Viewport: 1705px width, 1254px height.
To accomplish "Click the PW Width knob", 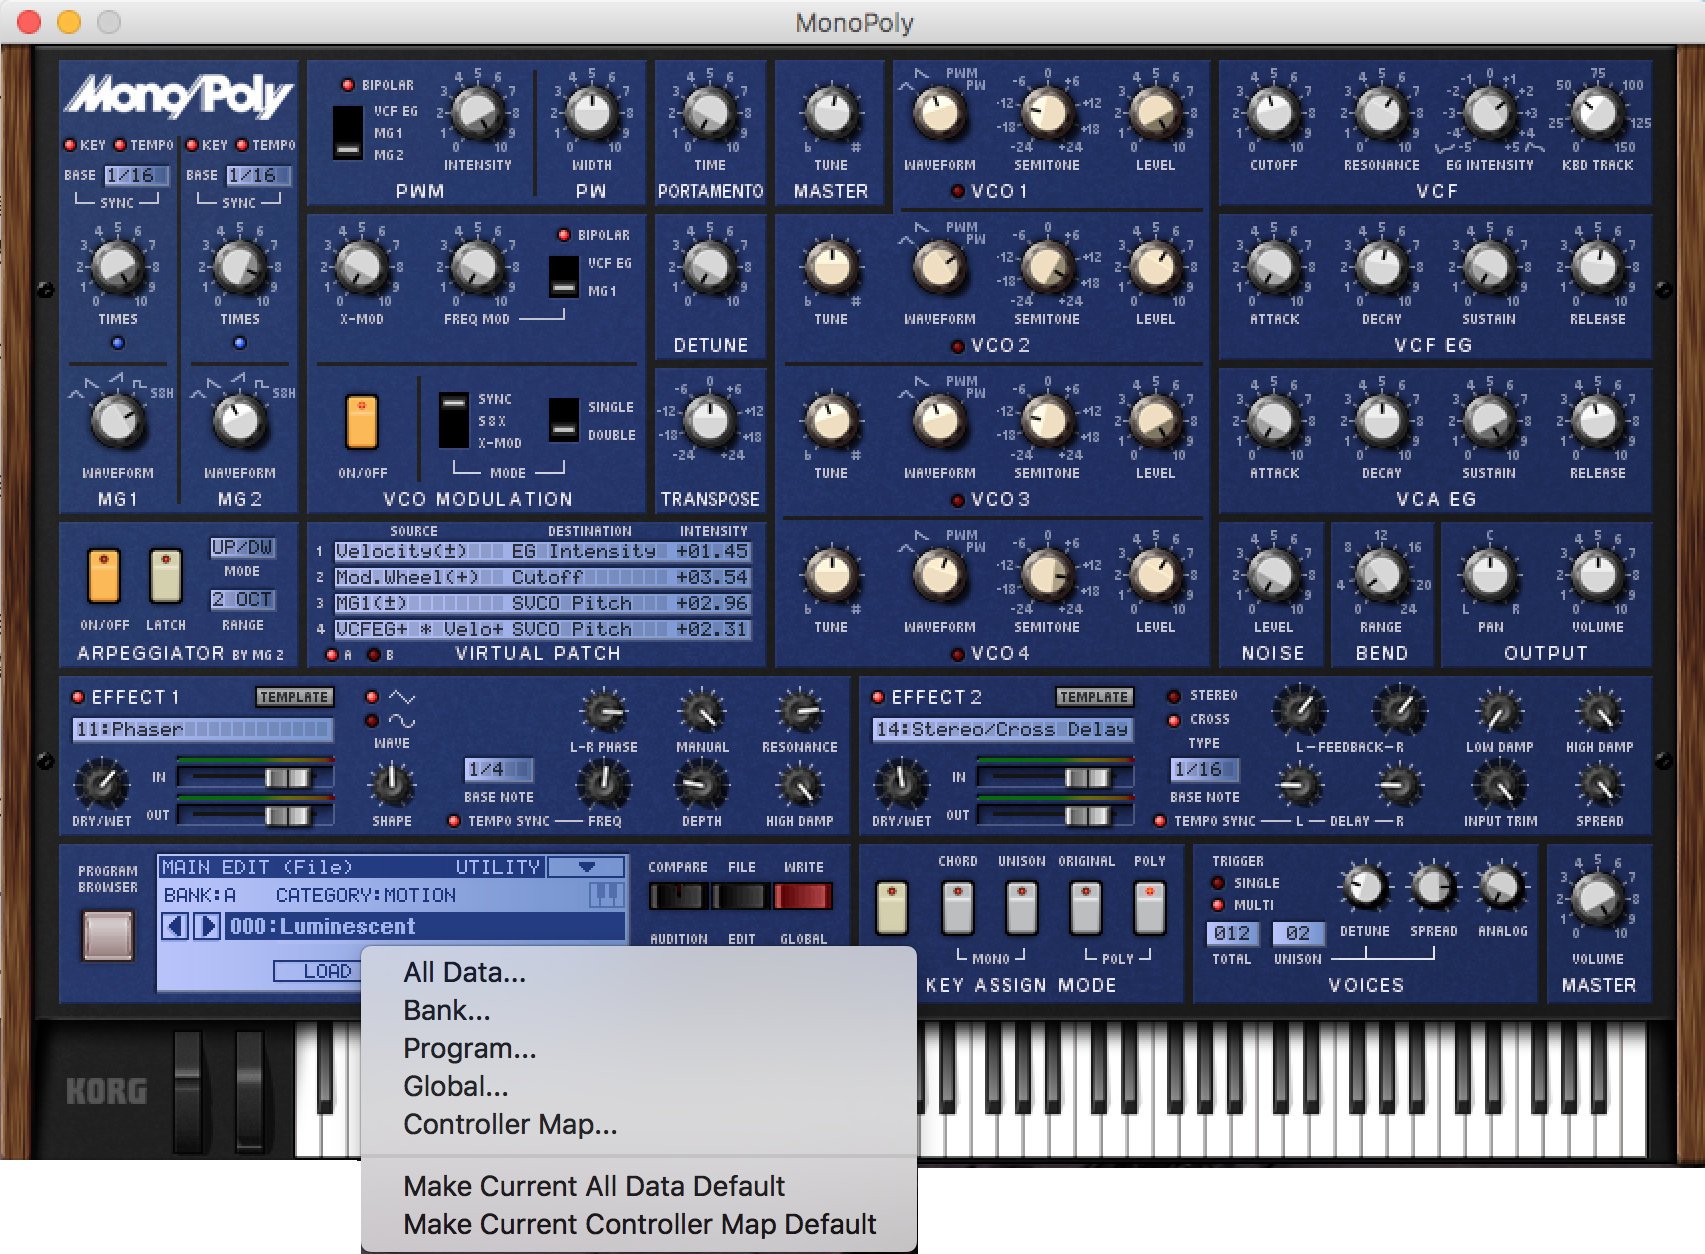I will coord(591,114).
